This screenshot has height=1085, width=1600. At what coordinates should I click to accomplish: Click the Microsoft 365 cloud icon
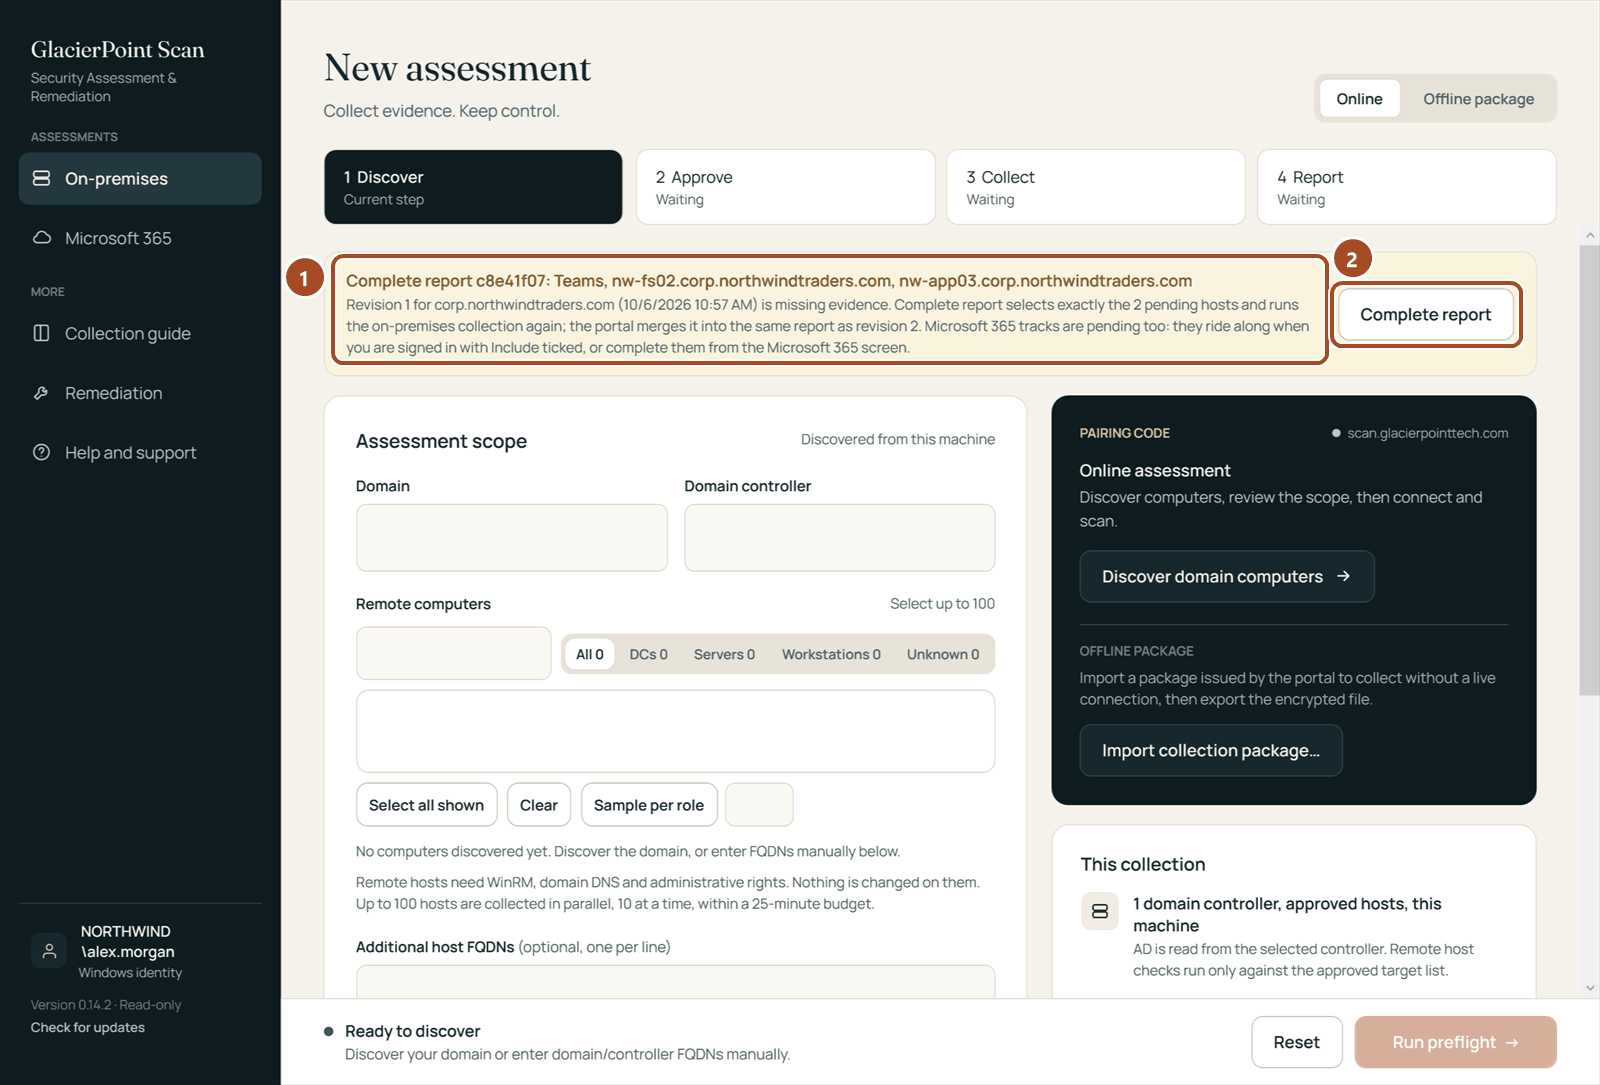41,238
